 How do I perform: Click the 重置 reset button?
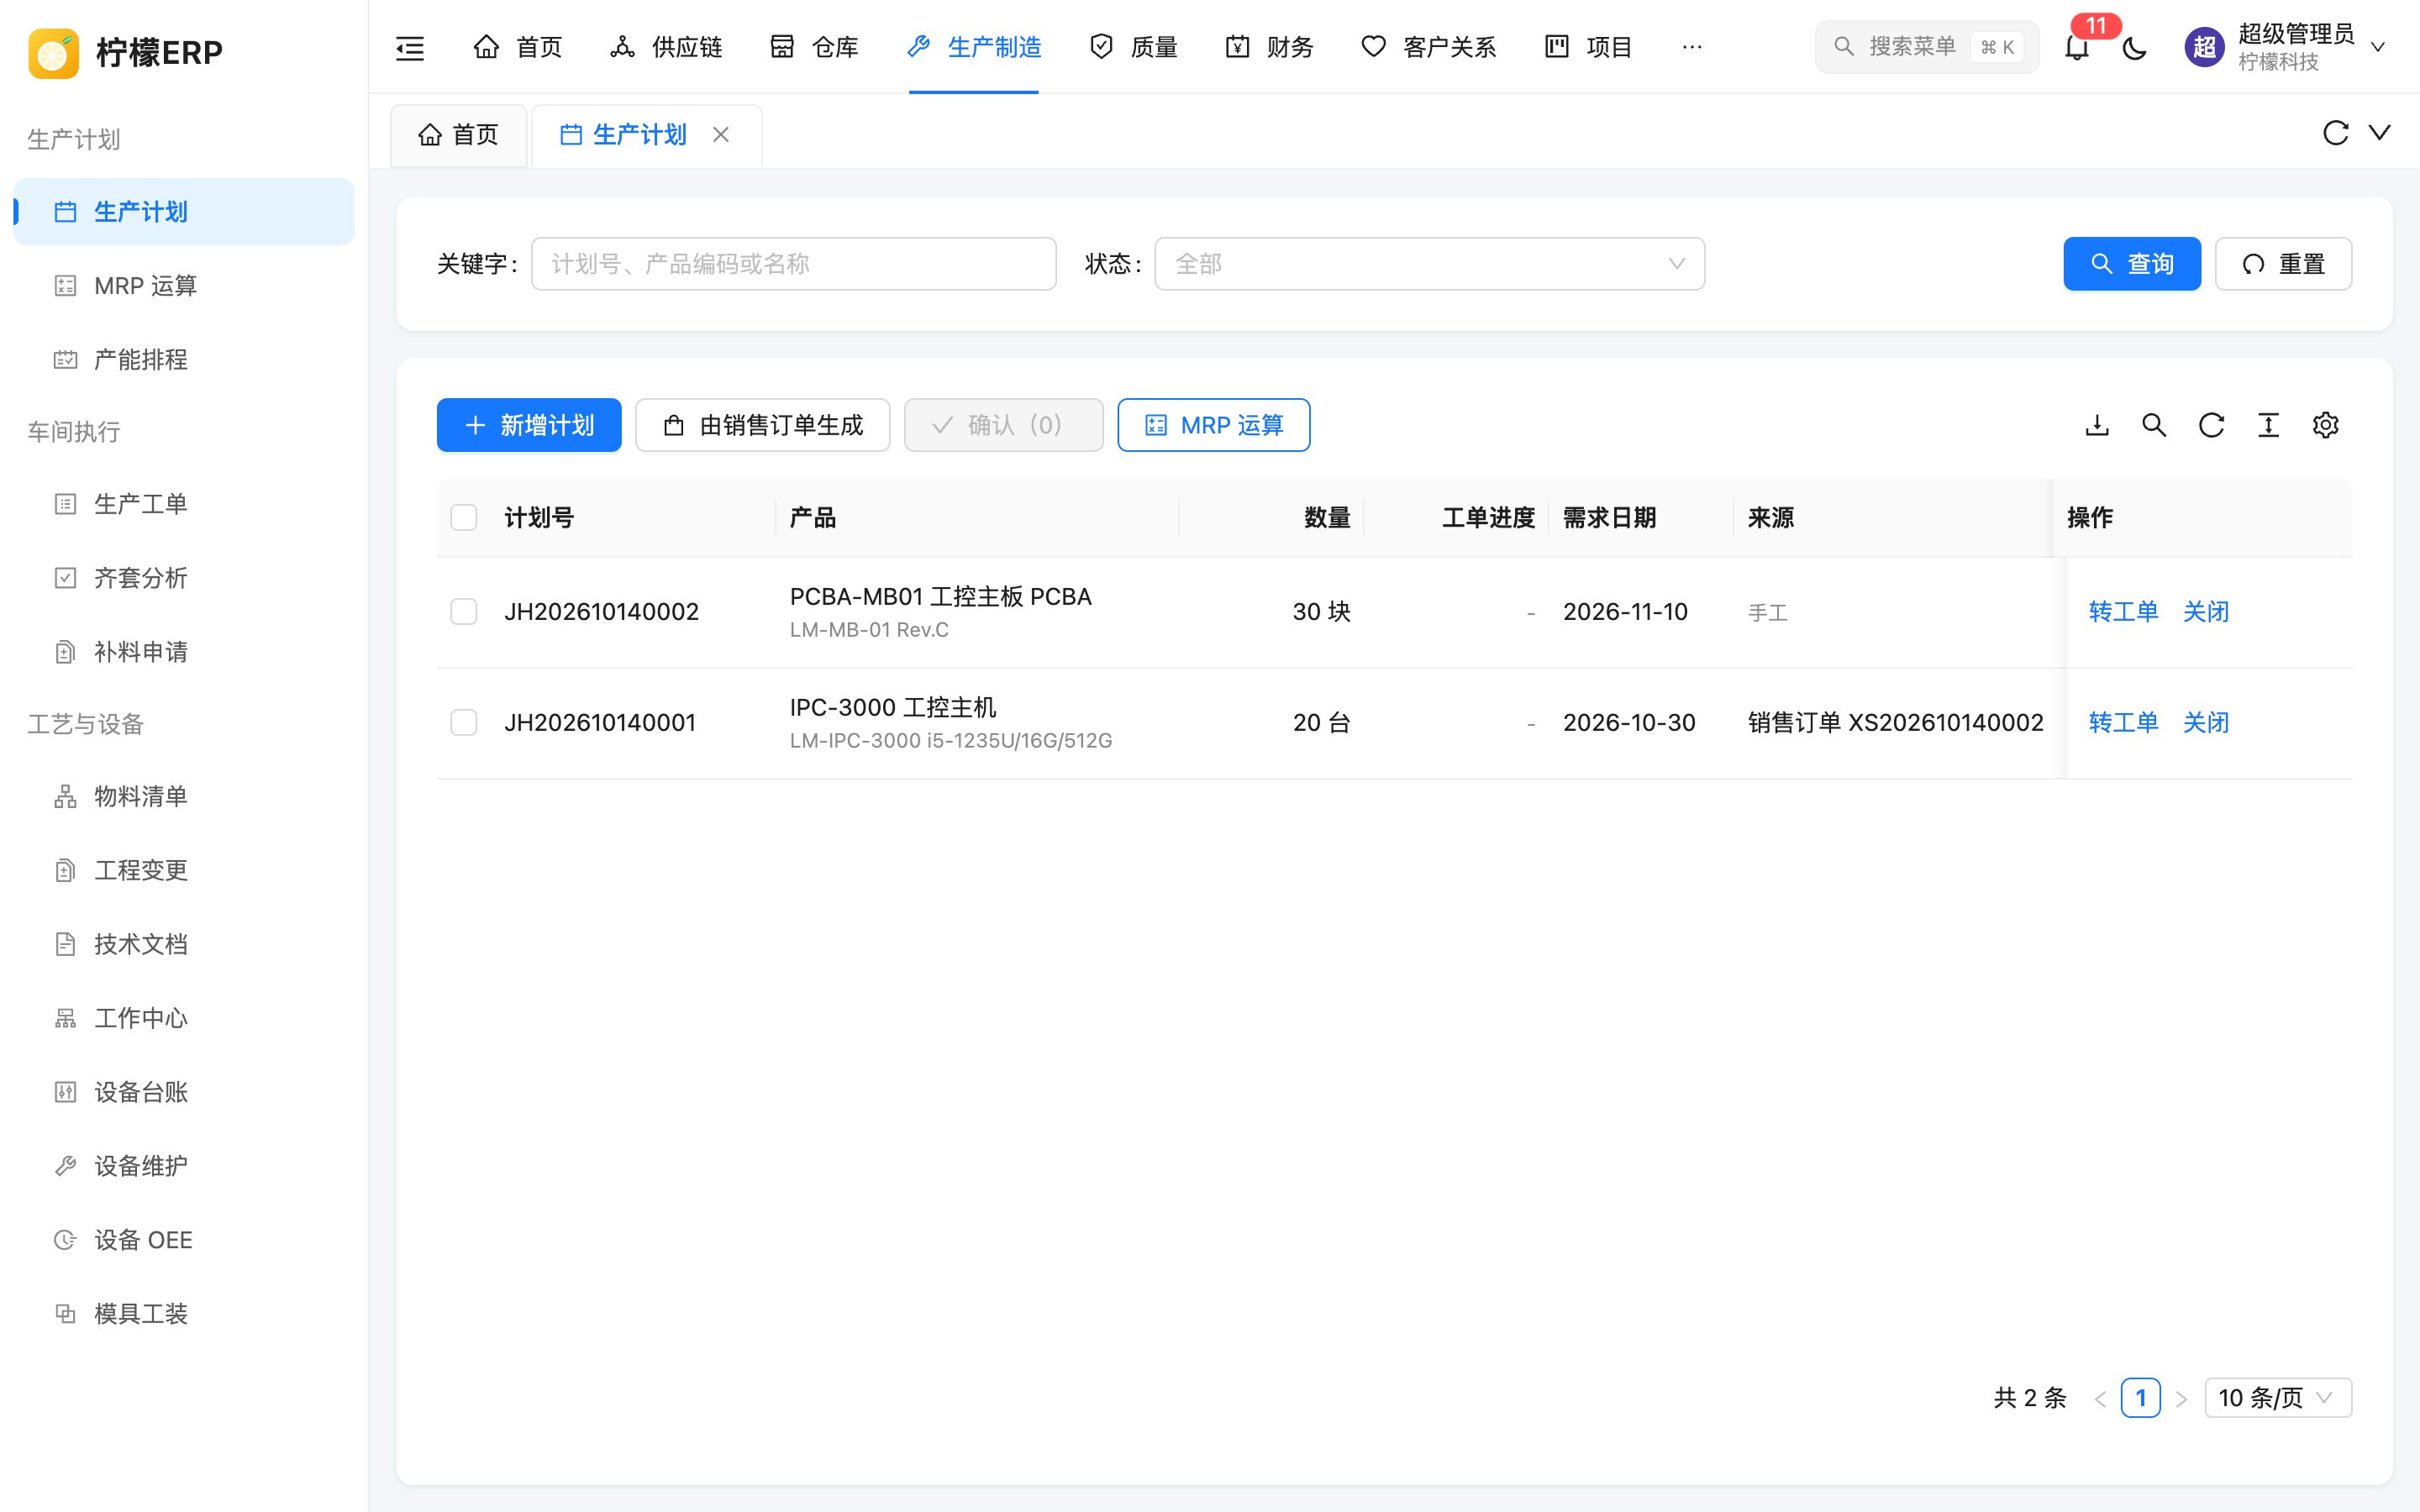pyautogui.click(x=2283, y=264)
